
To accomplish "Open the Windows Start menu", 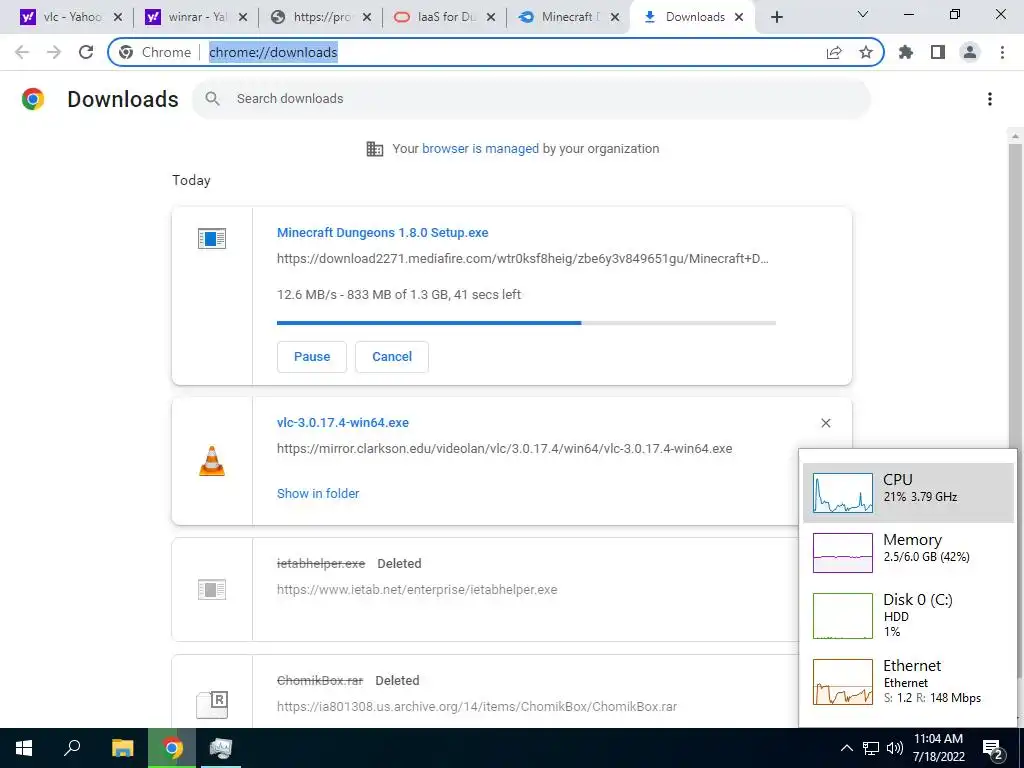I will pos(24,748).
